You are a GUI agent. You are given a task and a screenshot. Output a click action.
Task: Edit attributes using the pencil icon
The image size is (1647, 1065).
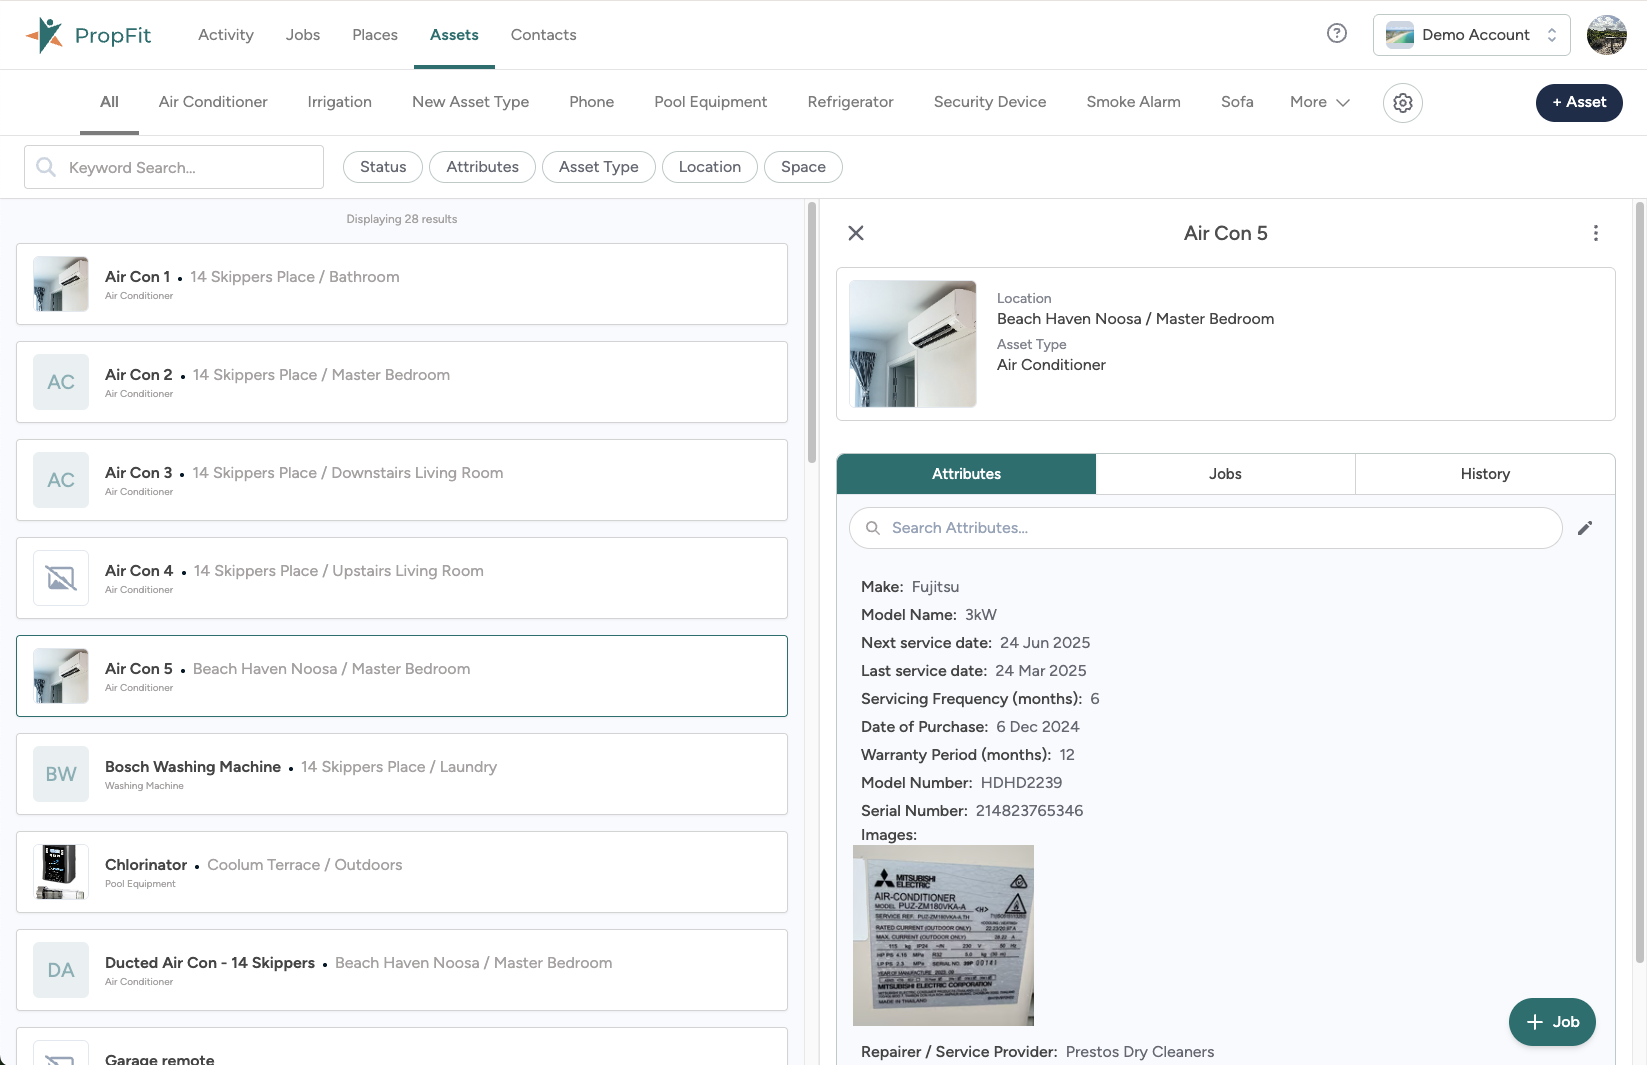(x=1586, y=527)
